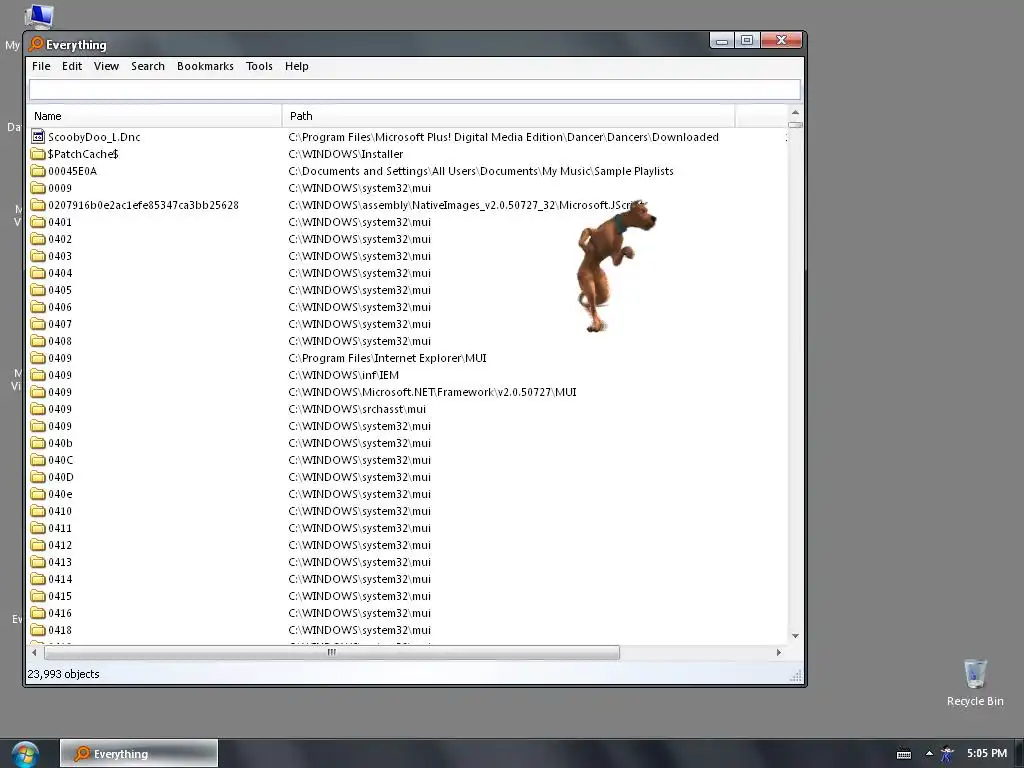This screenshot has width=1024, height=768.
Task: Select the 040e folder icon
Action: tap(38, 494)
